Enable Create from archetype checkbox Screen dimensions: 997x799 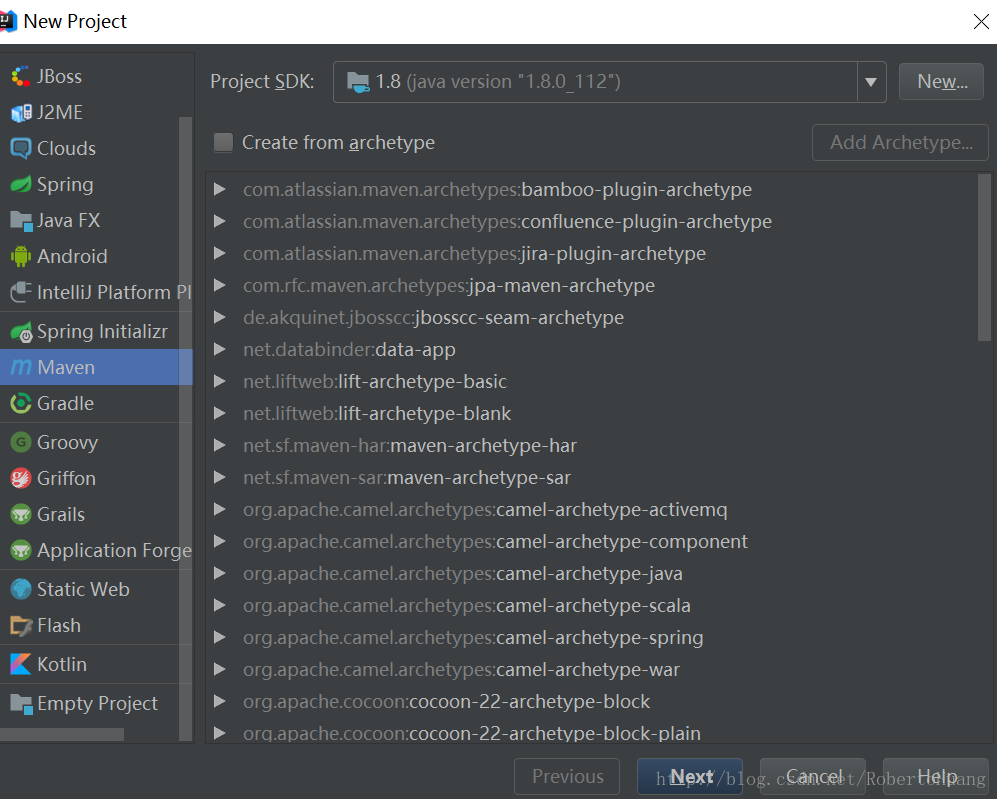(223, 143)
